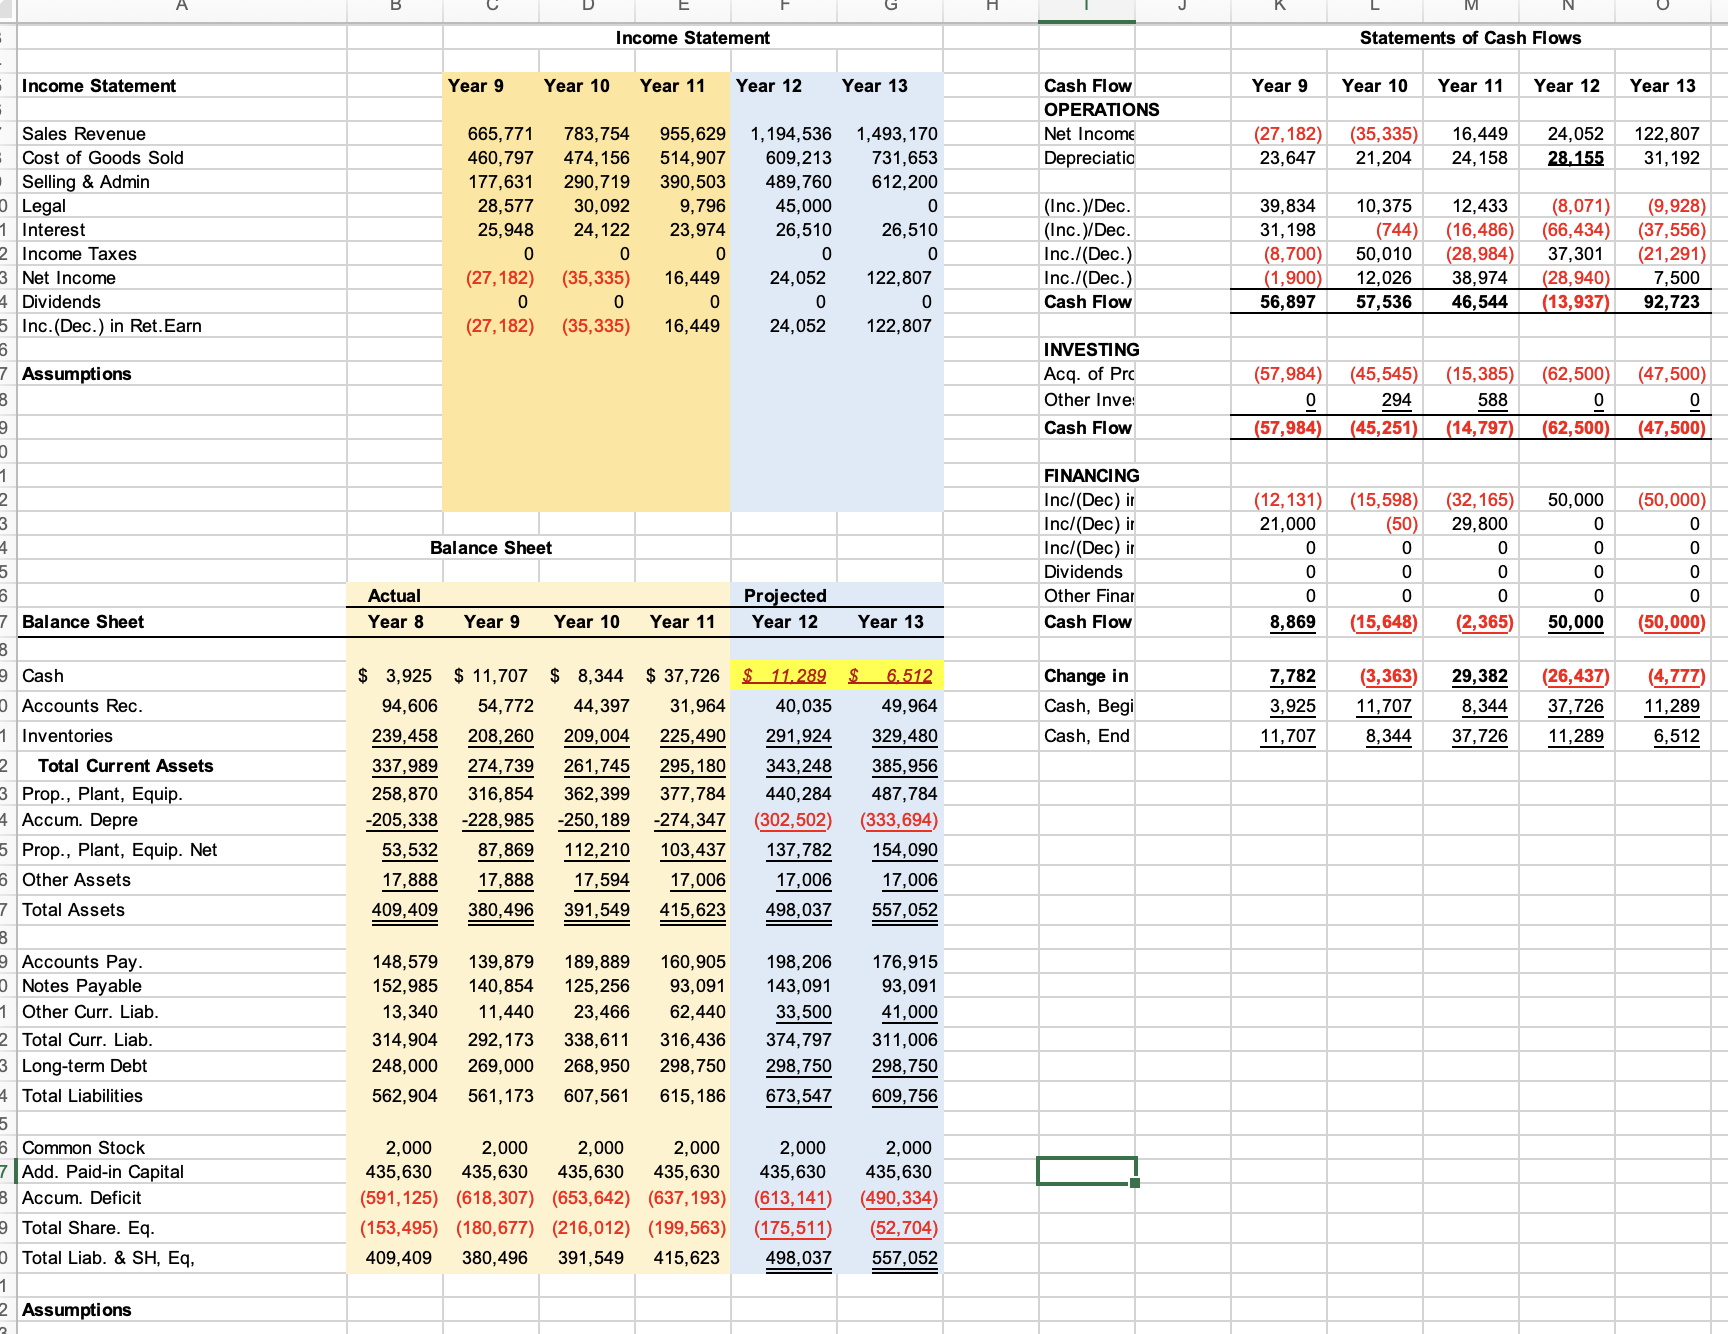Viewport: 1728px width, 1334px height.
Task: Select highlighted Cash Year 13 value 6,512
Action: (890, 676)
